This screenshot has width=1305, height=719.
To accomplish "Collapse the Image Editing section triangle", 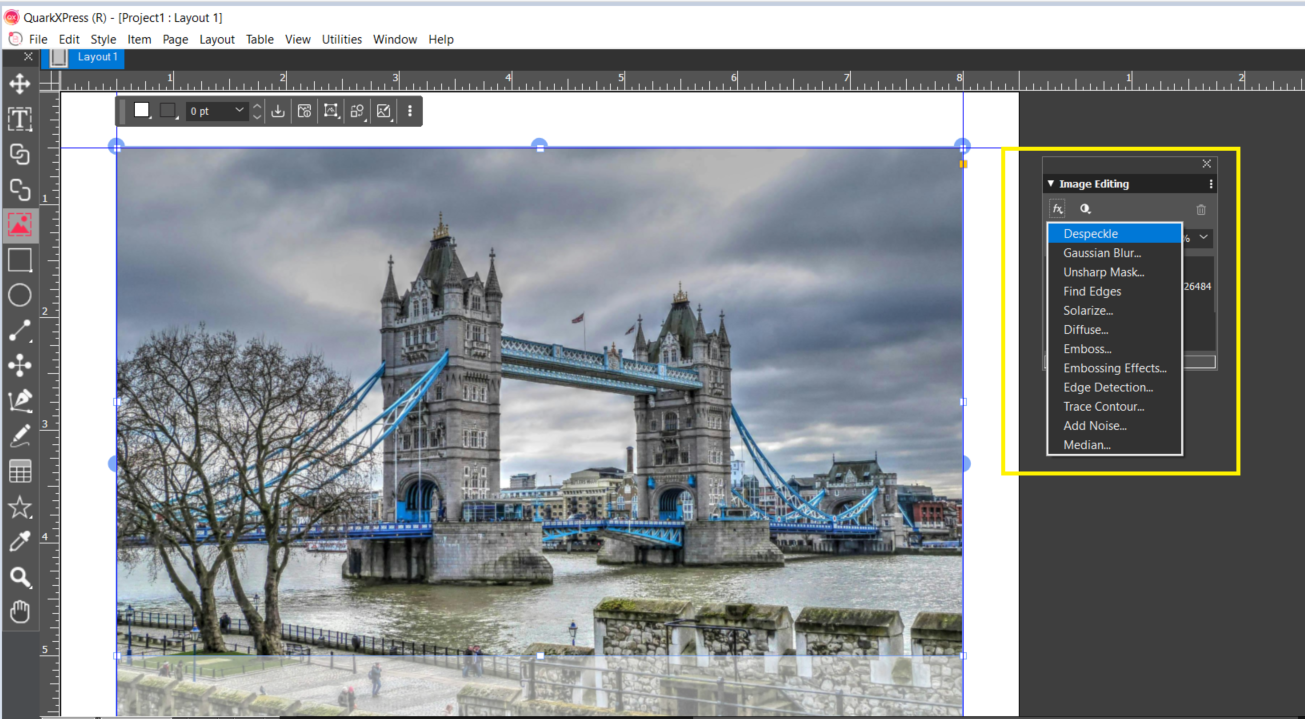I will pyautogui.click(x=1050, y=183).
